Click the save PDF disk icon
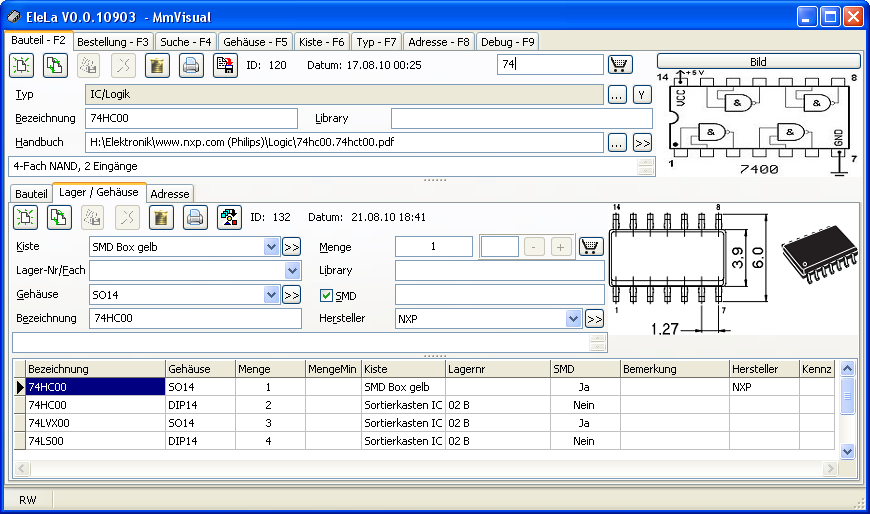The width and height of the screenshot is (870, 514). [225, 66]
